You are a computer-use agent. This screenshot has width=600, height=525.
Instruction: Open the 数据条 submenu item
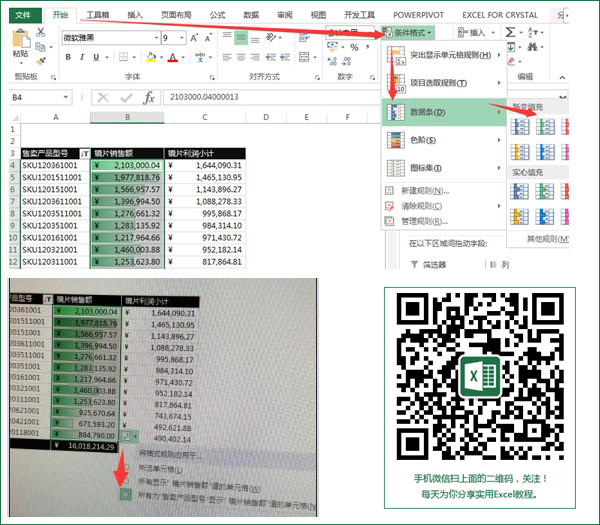(444, 112)
